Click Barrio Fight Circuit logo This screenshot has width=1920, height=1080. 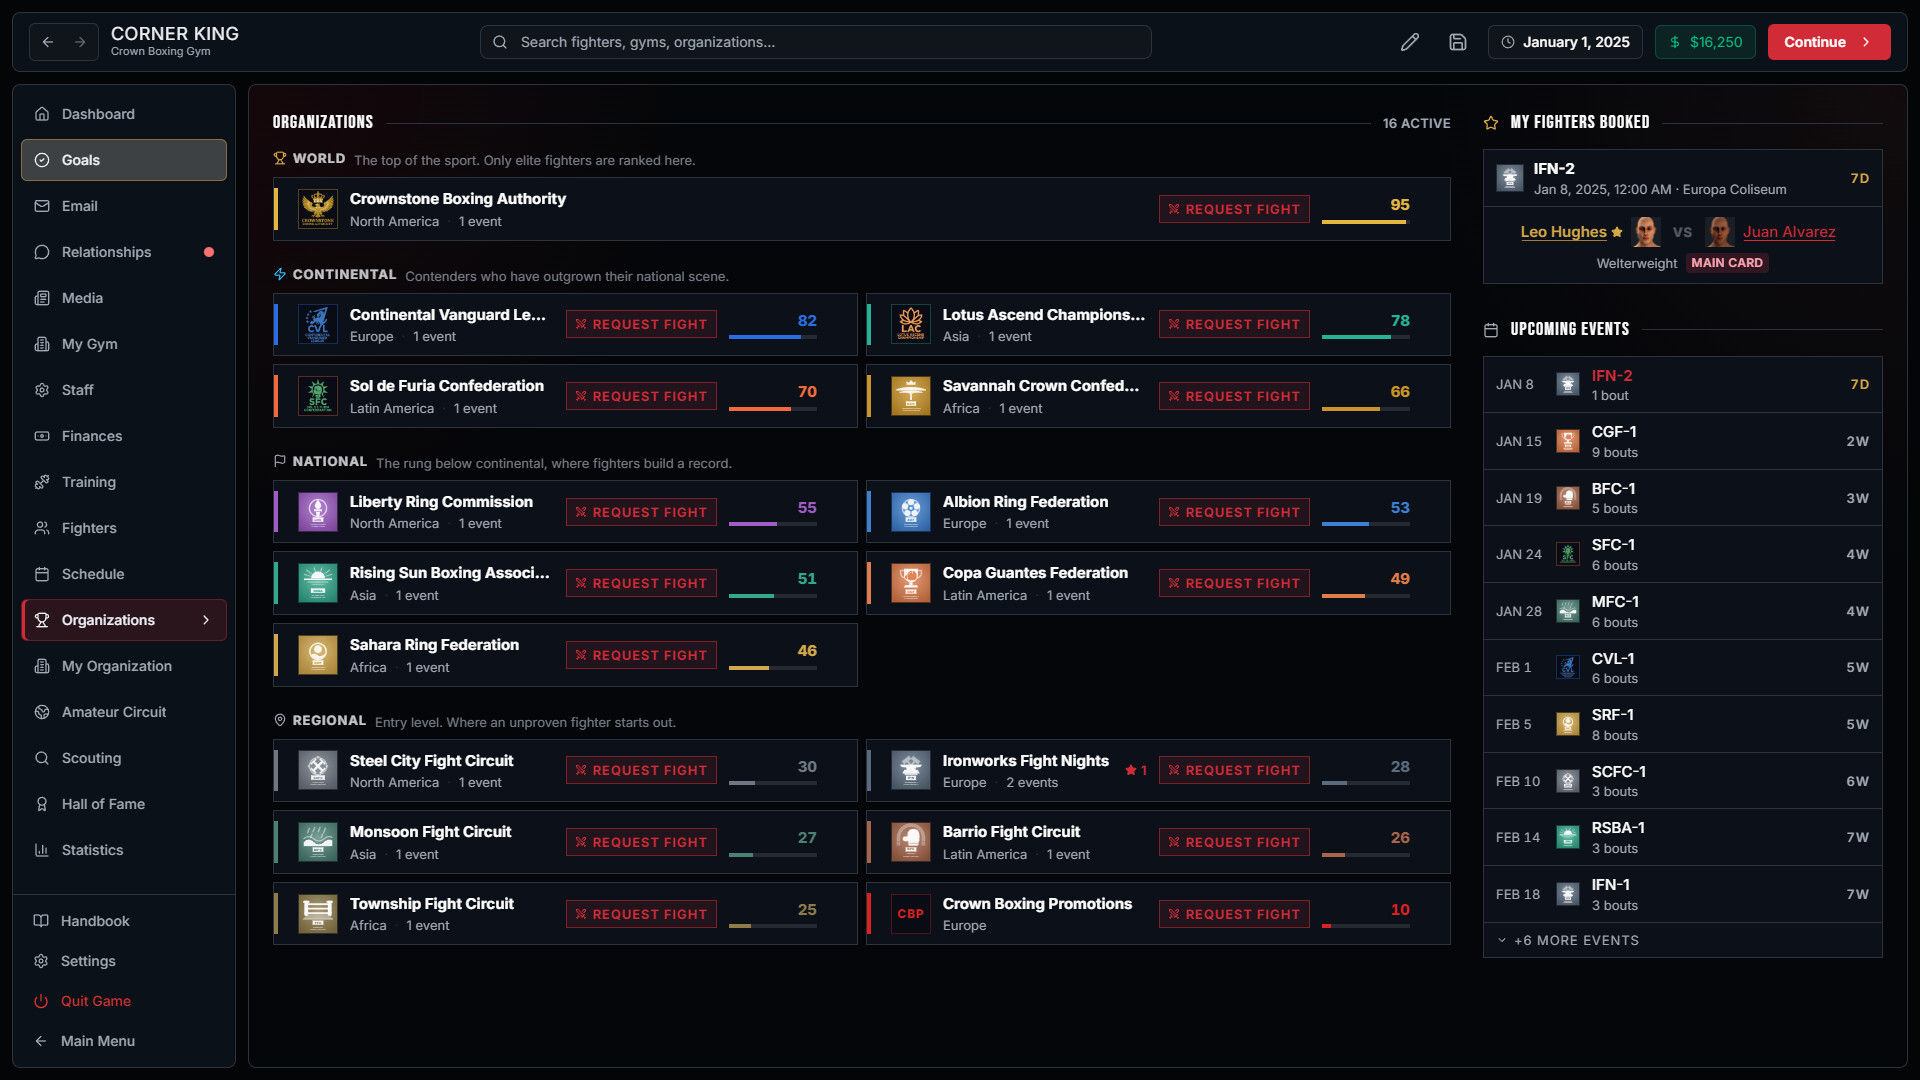[911, 842]
